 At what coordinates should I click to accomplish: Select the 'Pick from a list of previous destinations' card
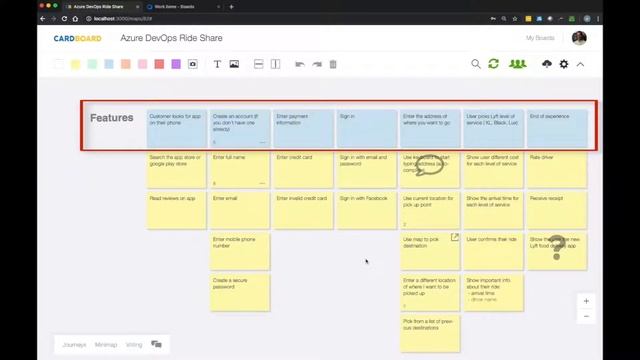coord(430,334)
